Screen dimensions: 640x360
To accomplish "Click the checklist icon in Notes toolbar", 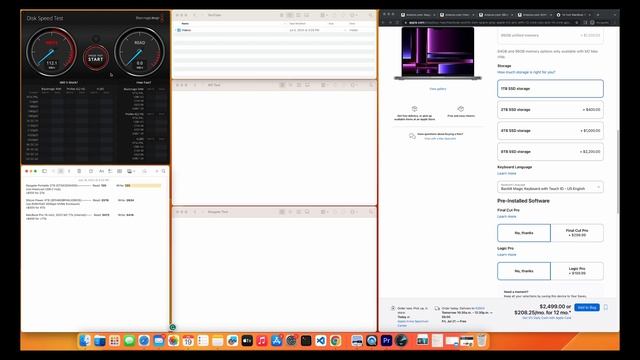I will click(110, 171).
